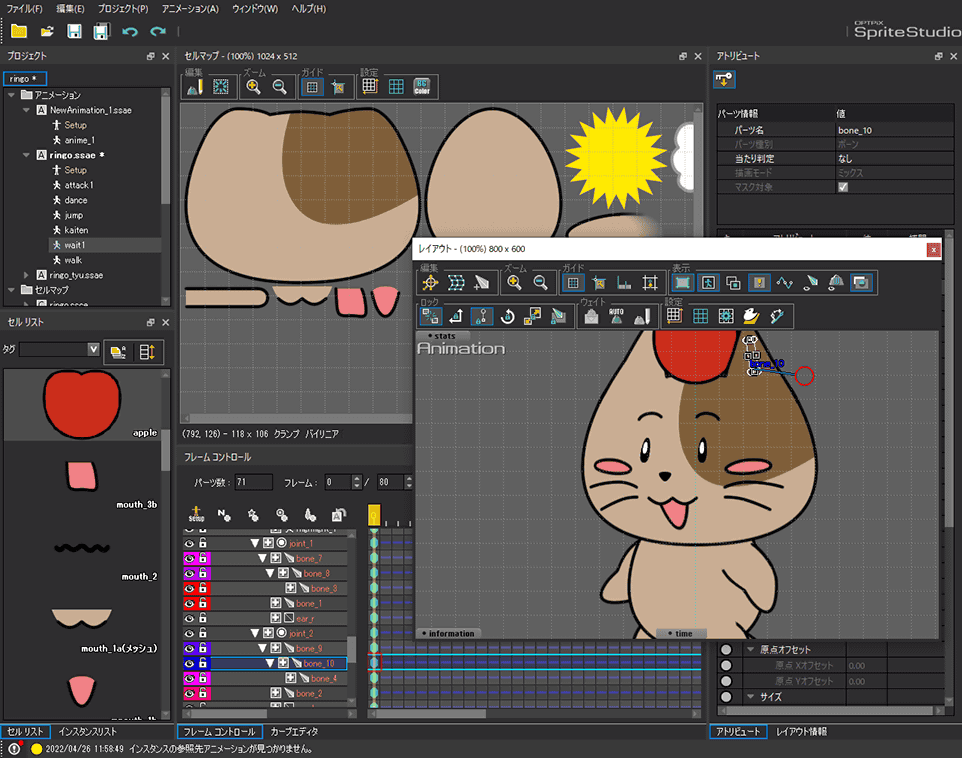Switch to the カーブエディタ tab
962x758 pixels.
click(x=294, y=732)
